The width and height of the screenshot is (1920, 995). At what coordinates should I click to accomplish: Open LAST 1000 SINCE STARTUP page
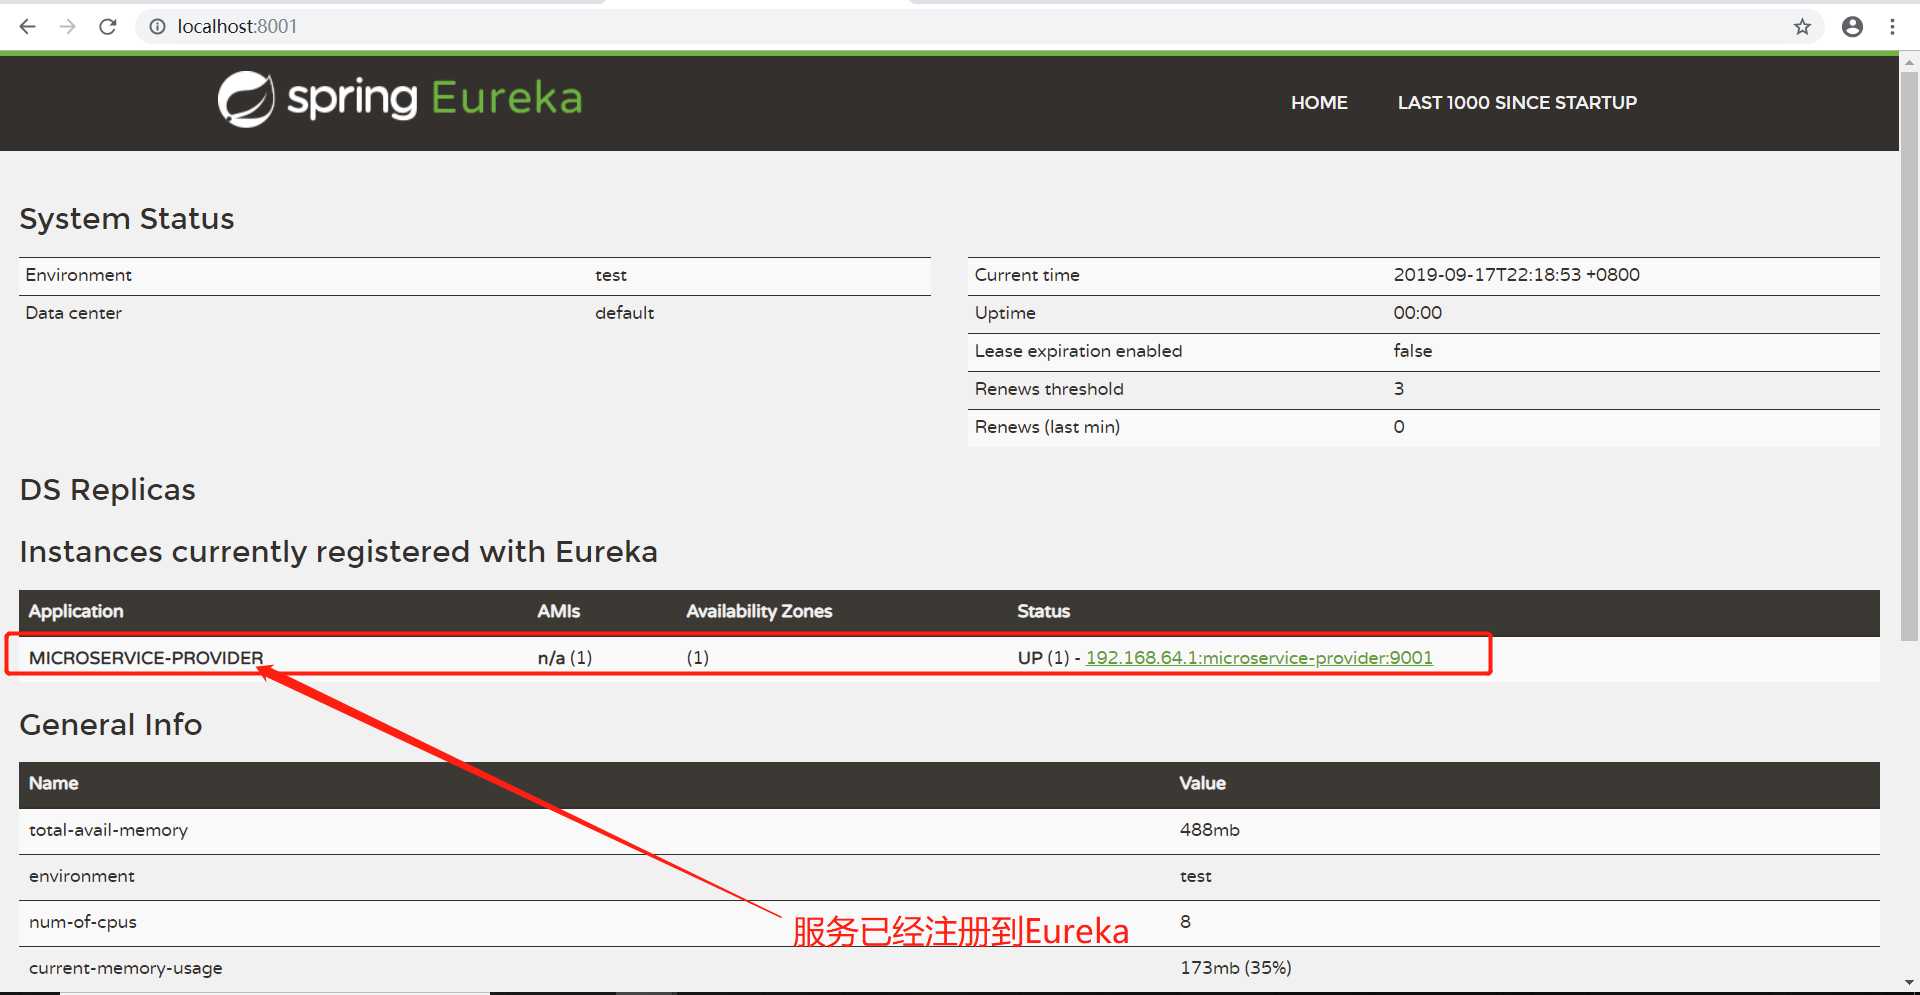click(1517, 102)
